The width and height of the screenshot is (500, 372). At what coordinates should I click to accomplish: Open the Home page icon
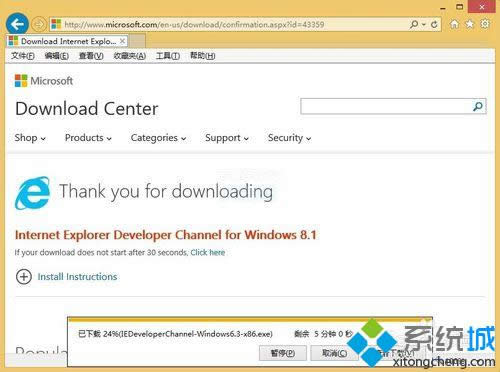[x=454, y=24]
